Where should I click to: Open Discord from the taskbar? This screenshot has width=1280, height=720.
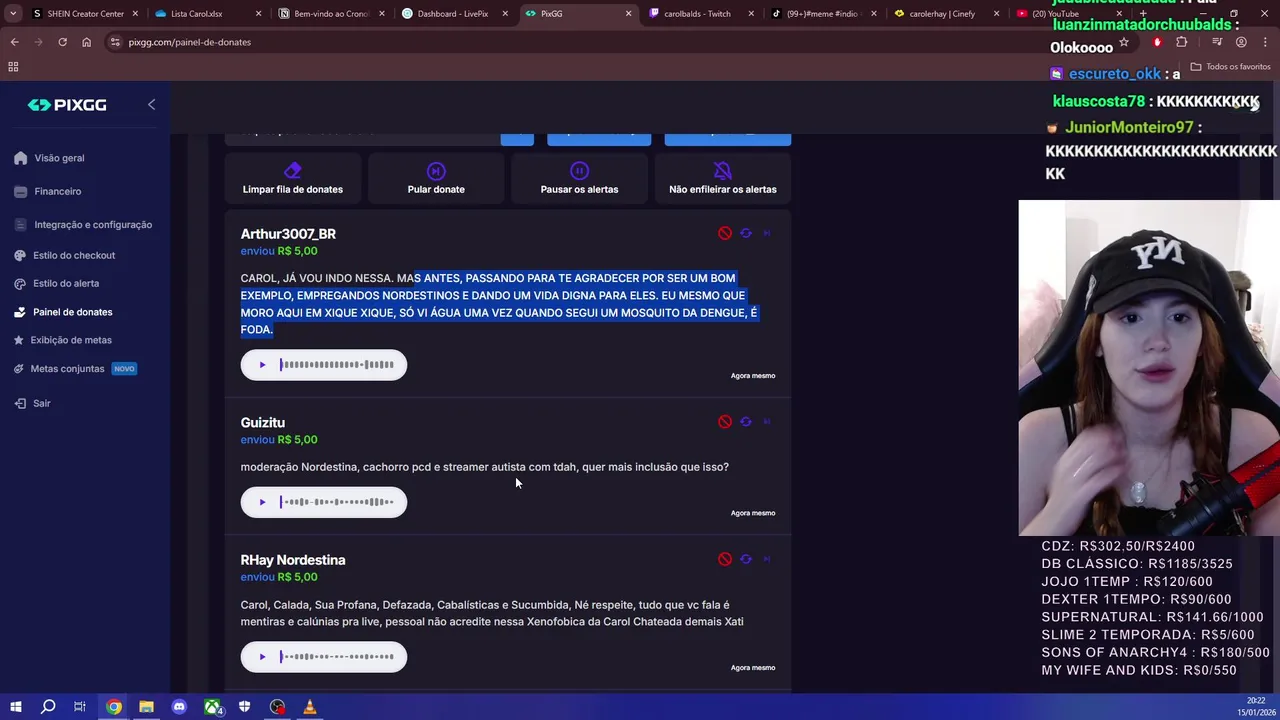[179, 707]
